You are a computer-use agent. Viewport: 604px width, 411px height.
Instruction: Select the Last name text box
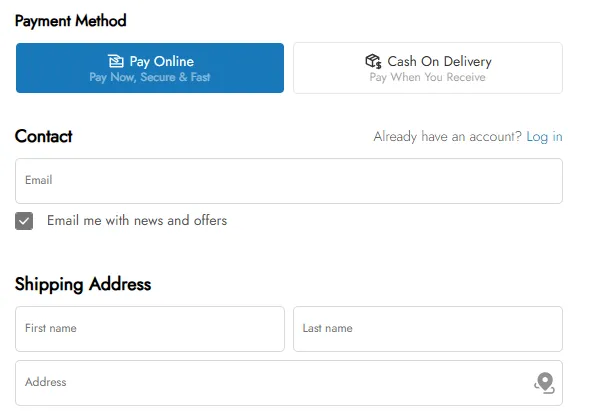(x=428, y=329)
